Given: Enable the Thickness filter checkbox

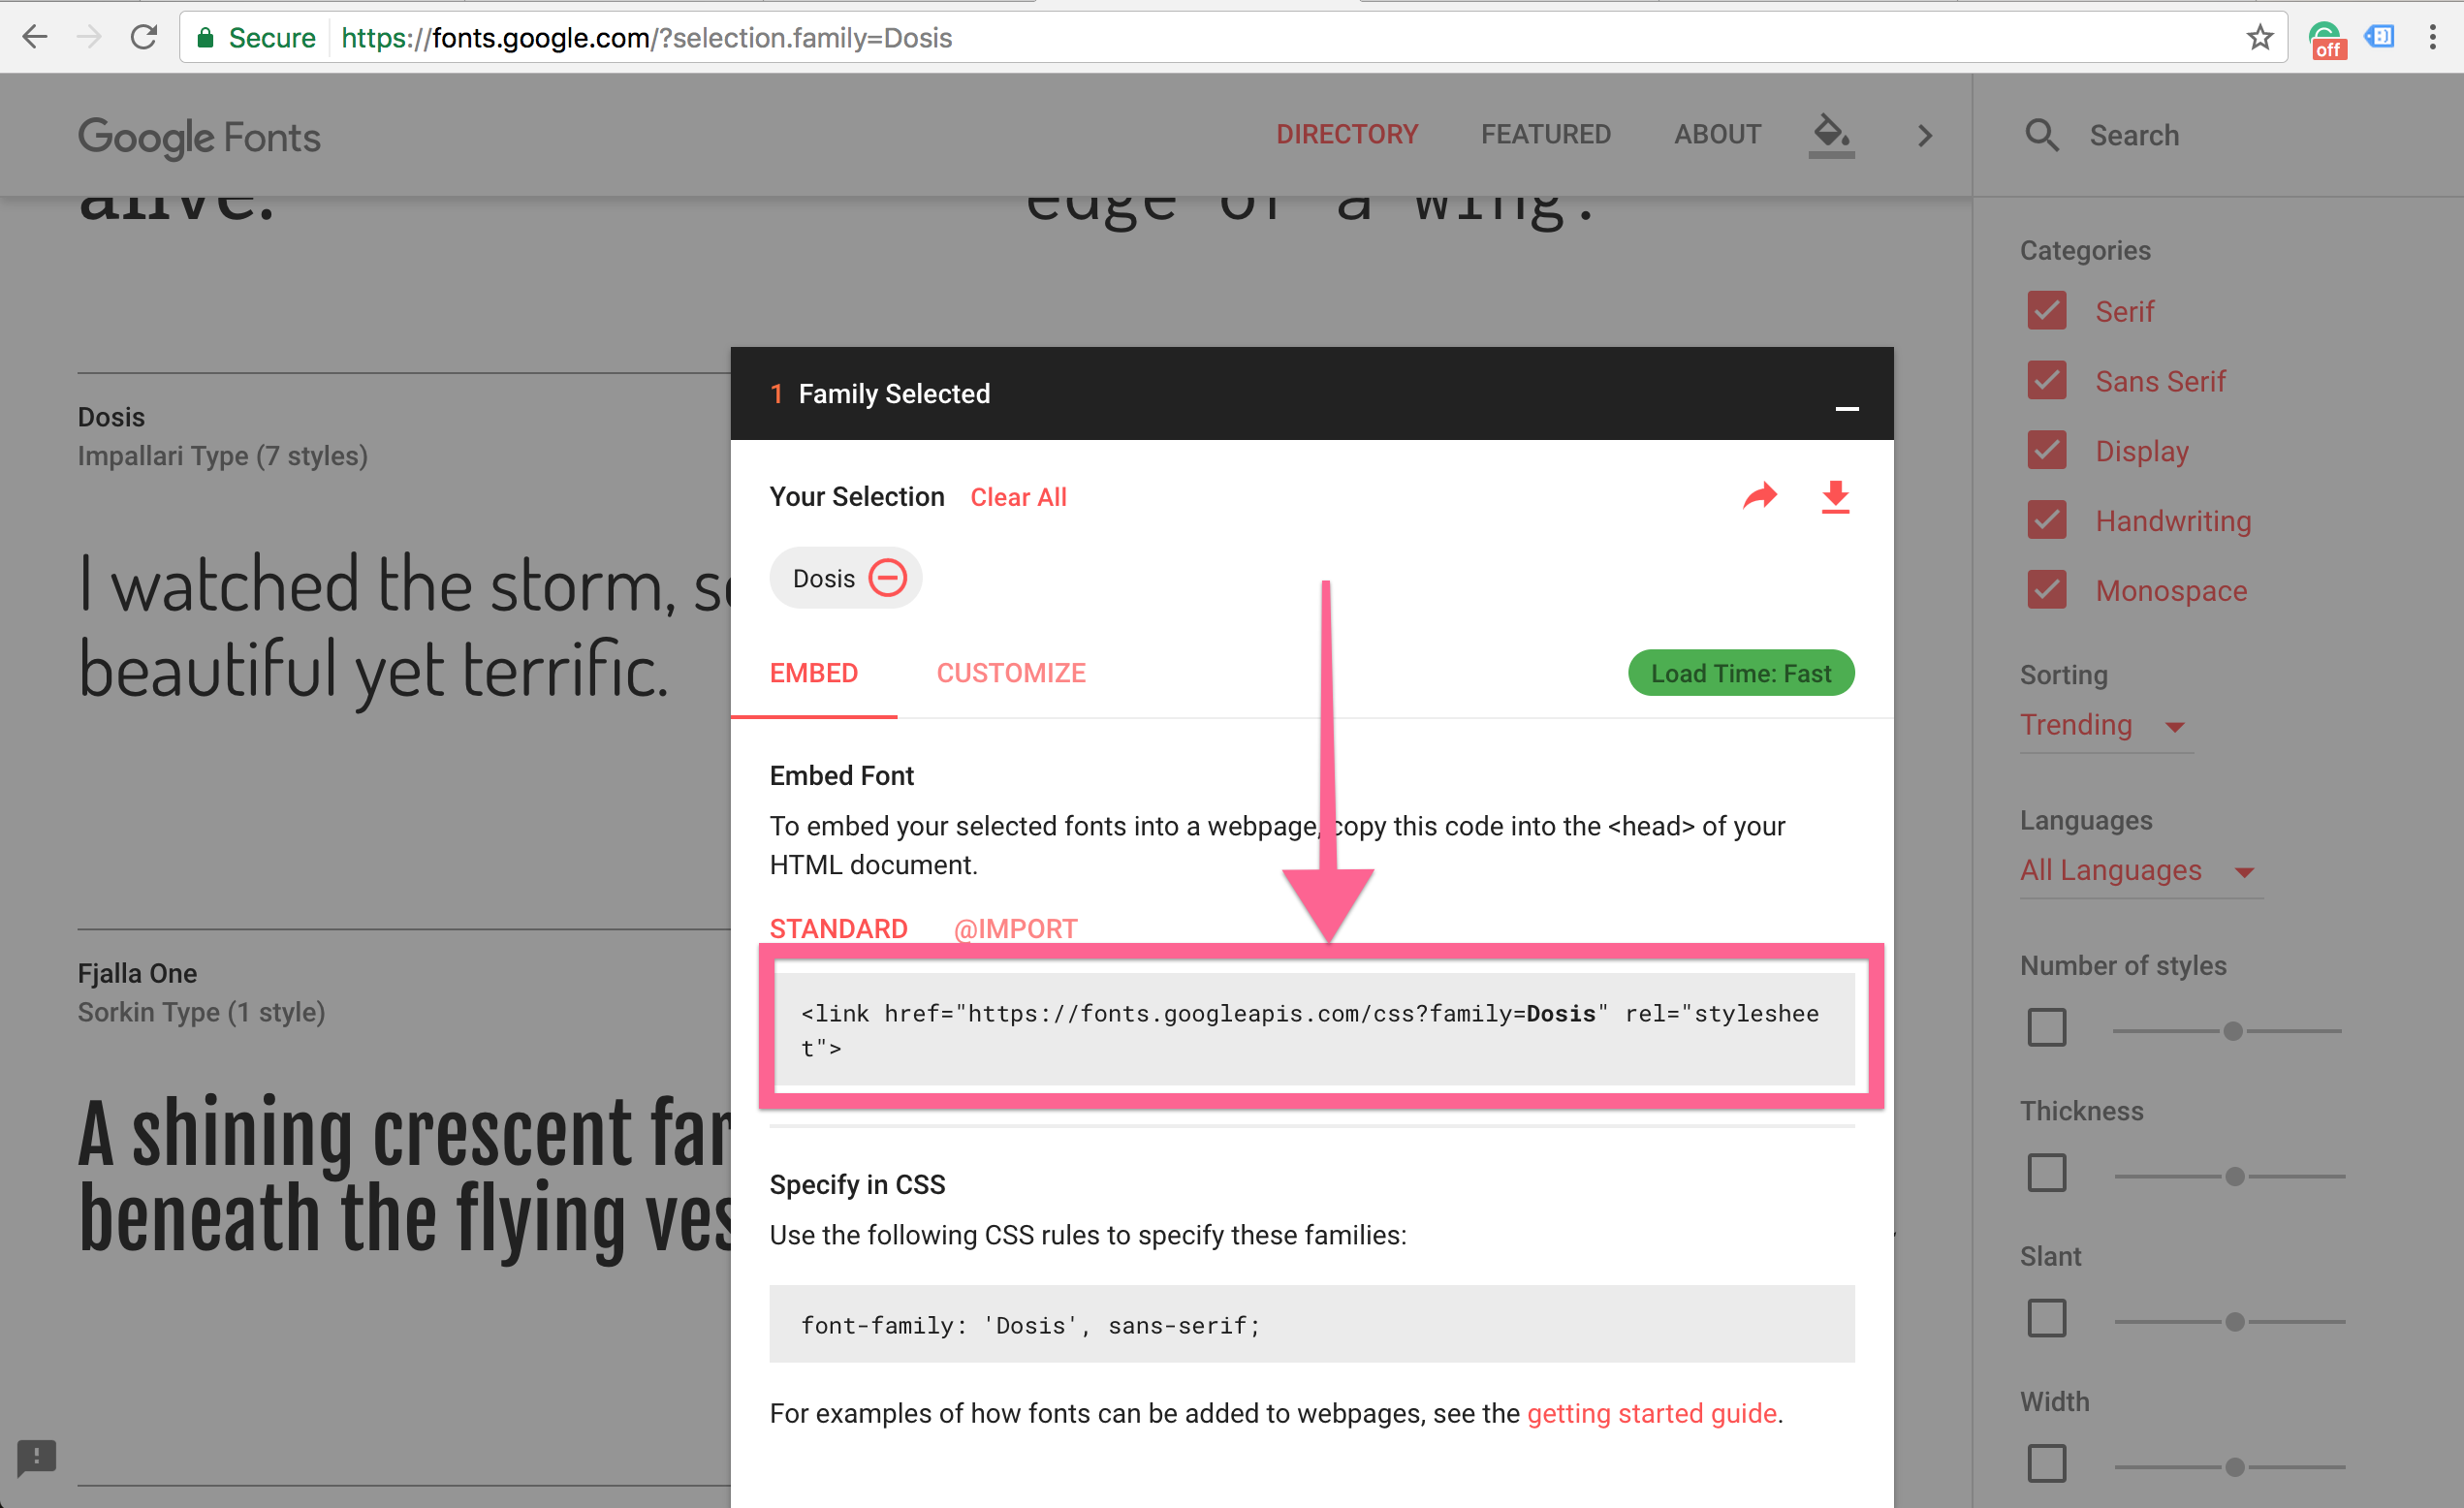Looking at the screenshot, I should (2046, 1173).
